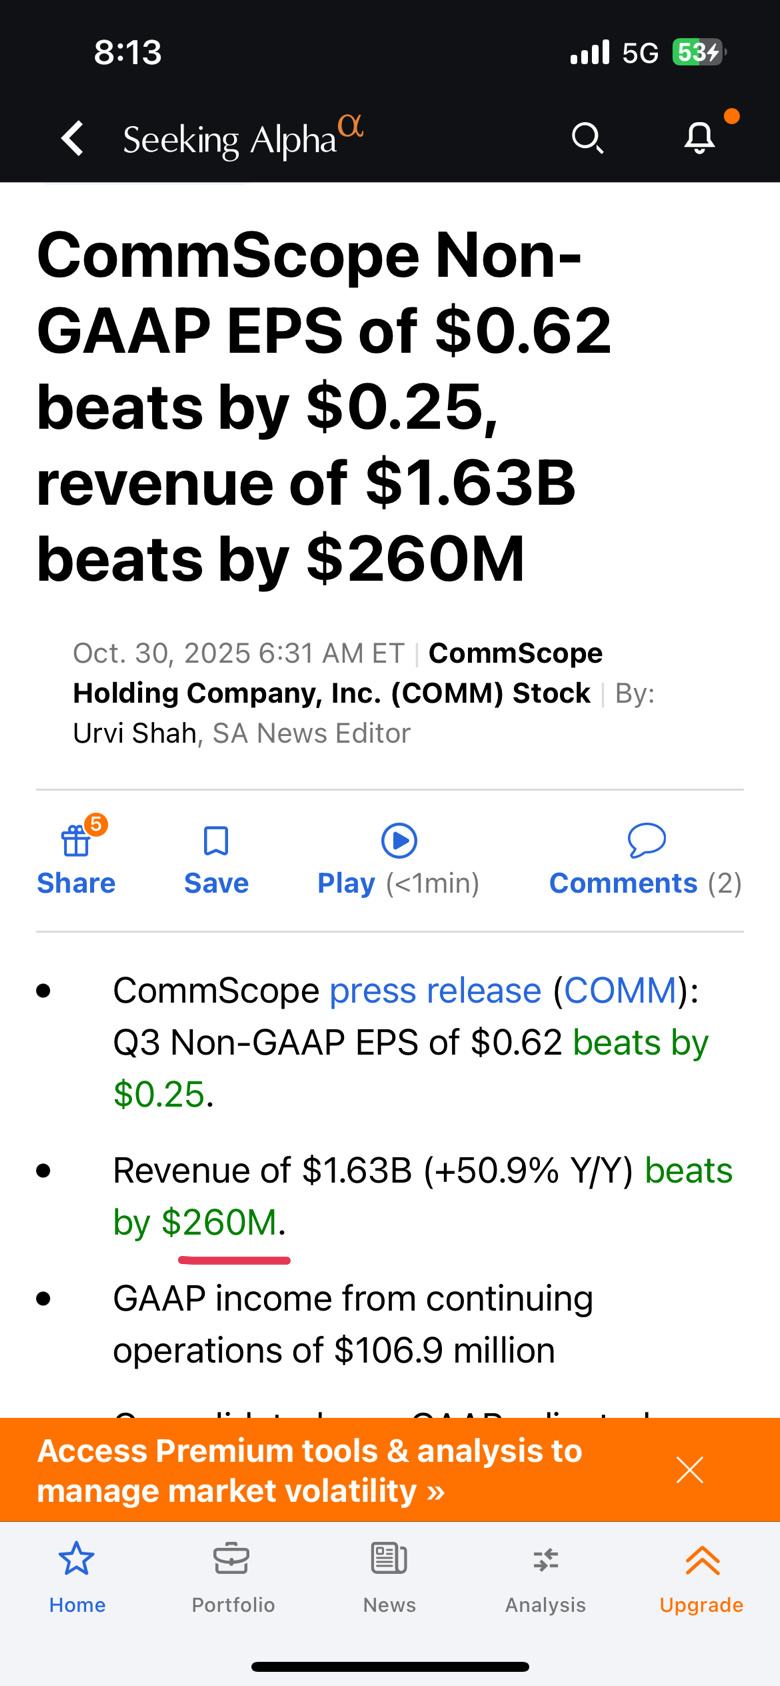Save article with bookmark icon

pyautogui.click(x=216, y=842)
